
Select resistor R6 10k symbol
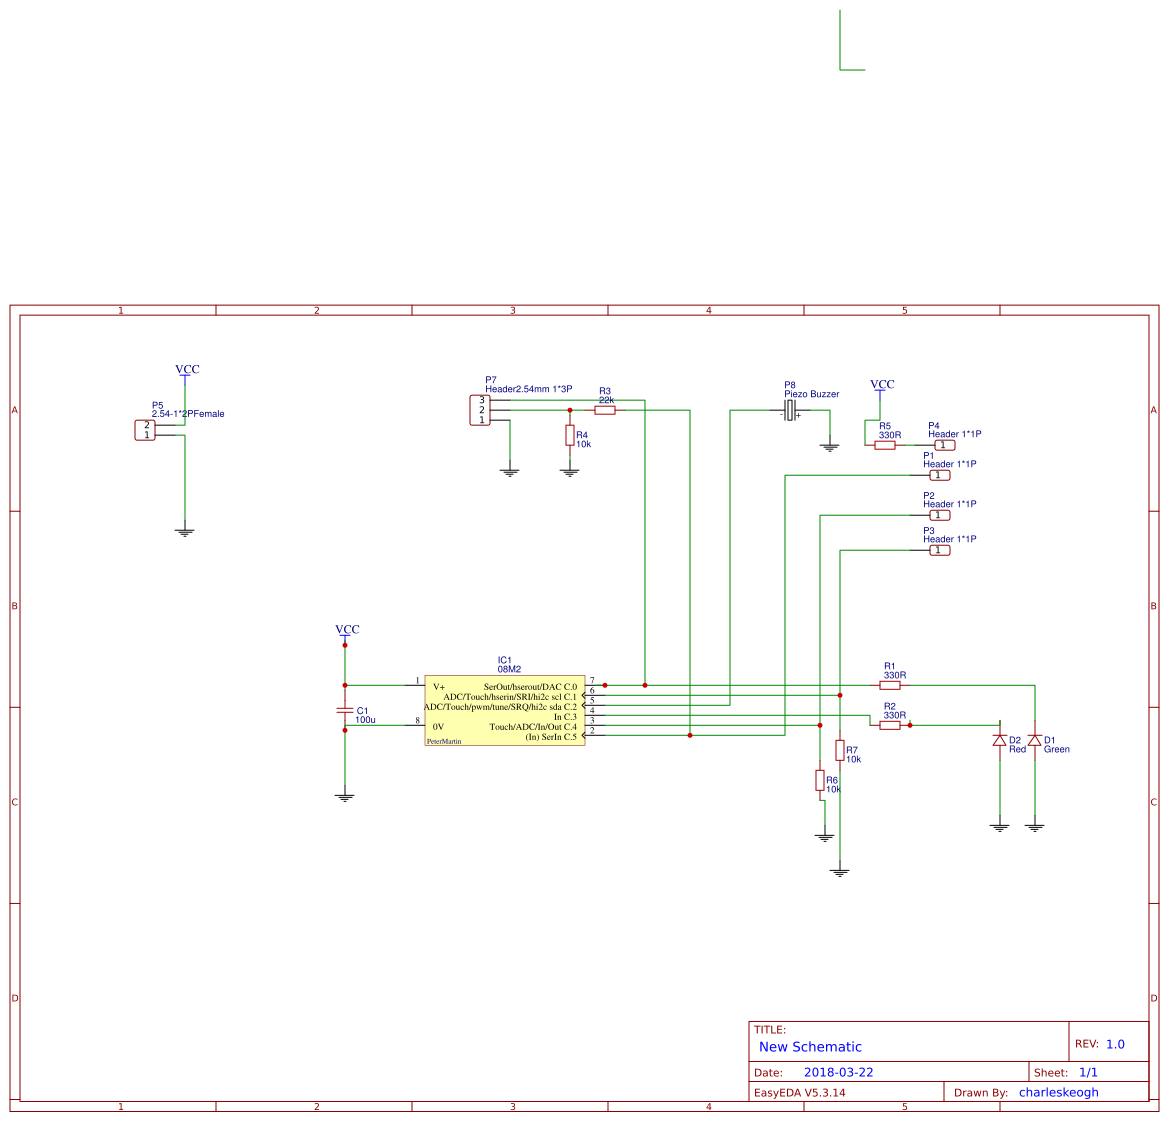click(x=820, y=781)
